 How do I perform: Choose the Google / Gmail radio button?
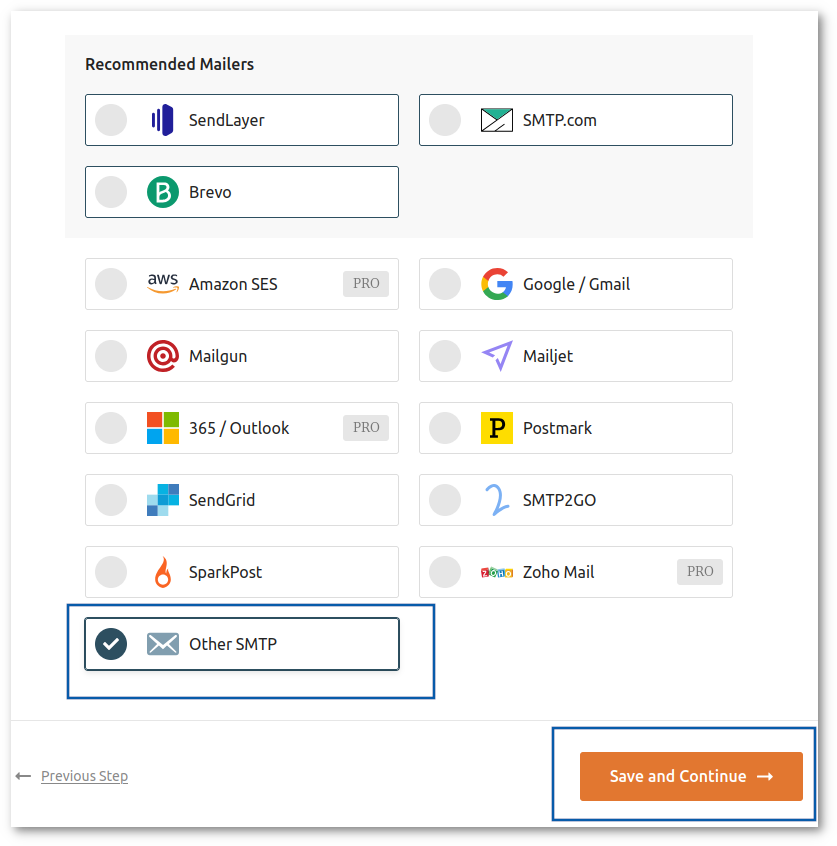[x=445, y=284]
